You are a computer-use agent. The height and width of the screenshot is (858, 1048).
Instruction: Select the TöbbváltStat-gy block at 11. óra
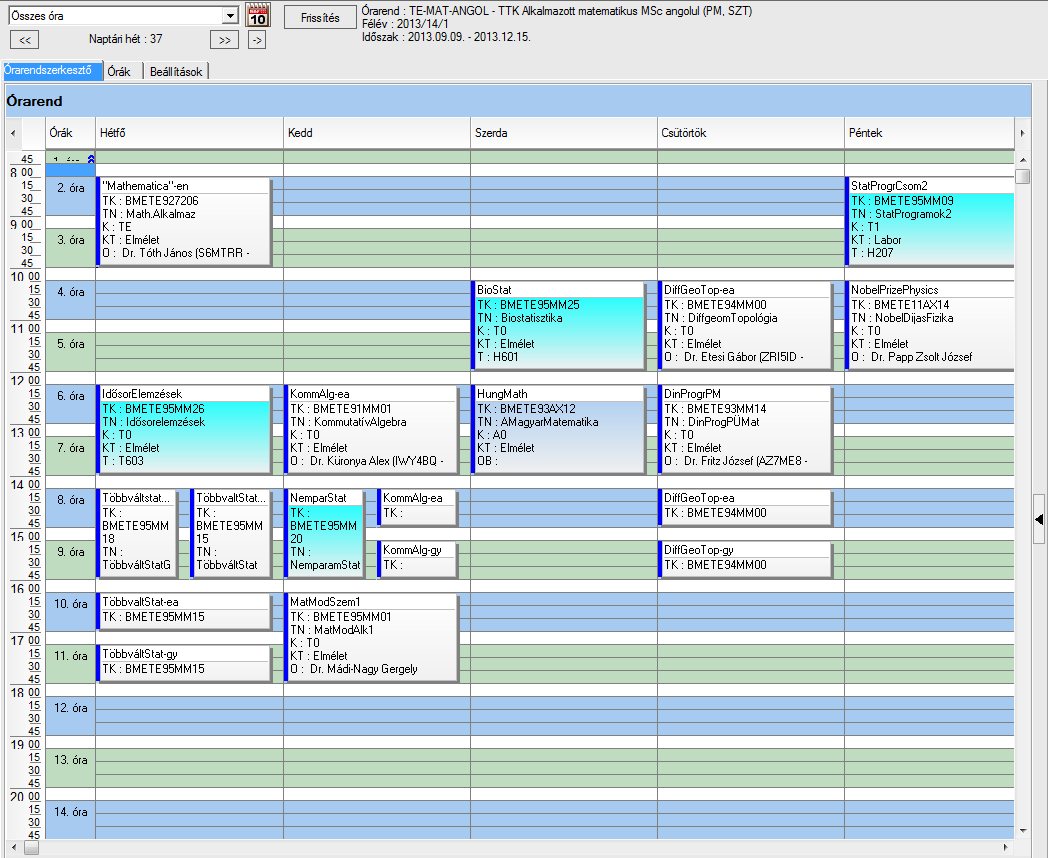tap(184, 664)
